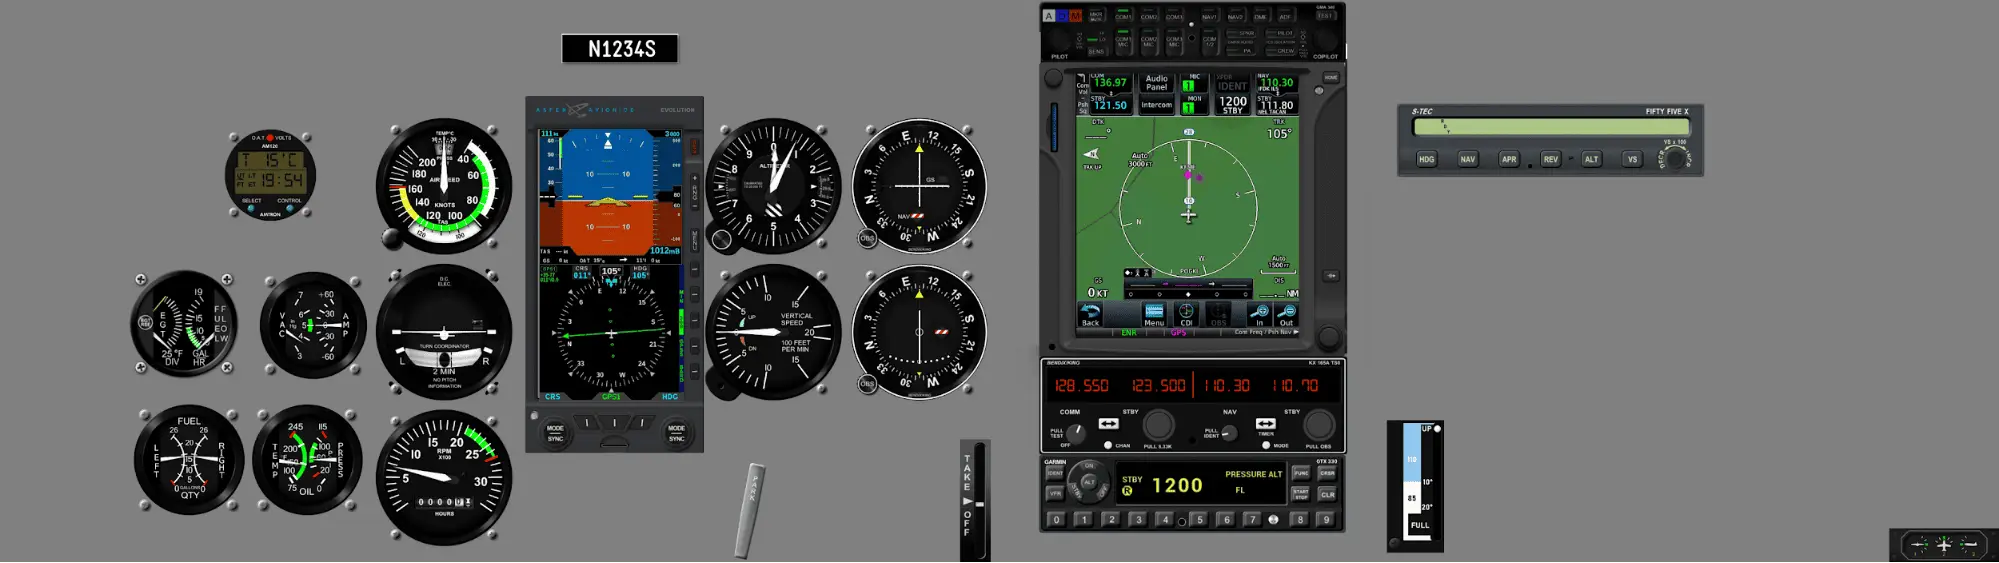Viewport: 1999px width, 563px height.
Task: Select the HDG softkey on the Aspen display
Action: 670,397
